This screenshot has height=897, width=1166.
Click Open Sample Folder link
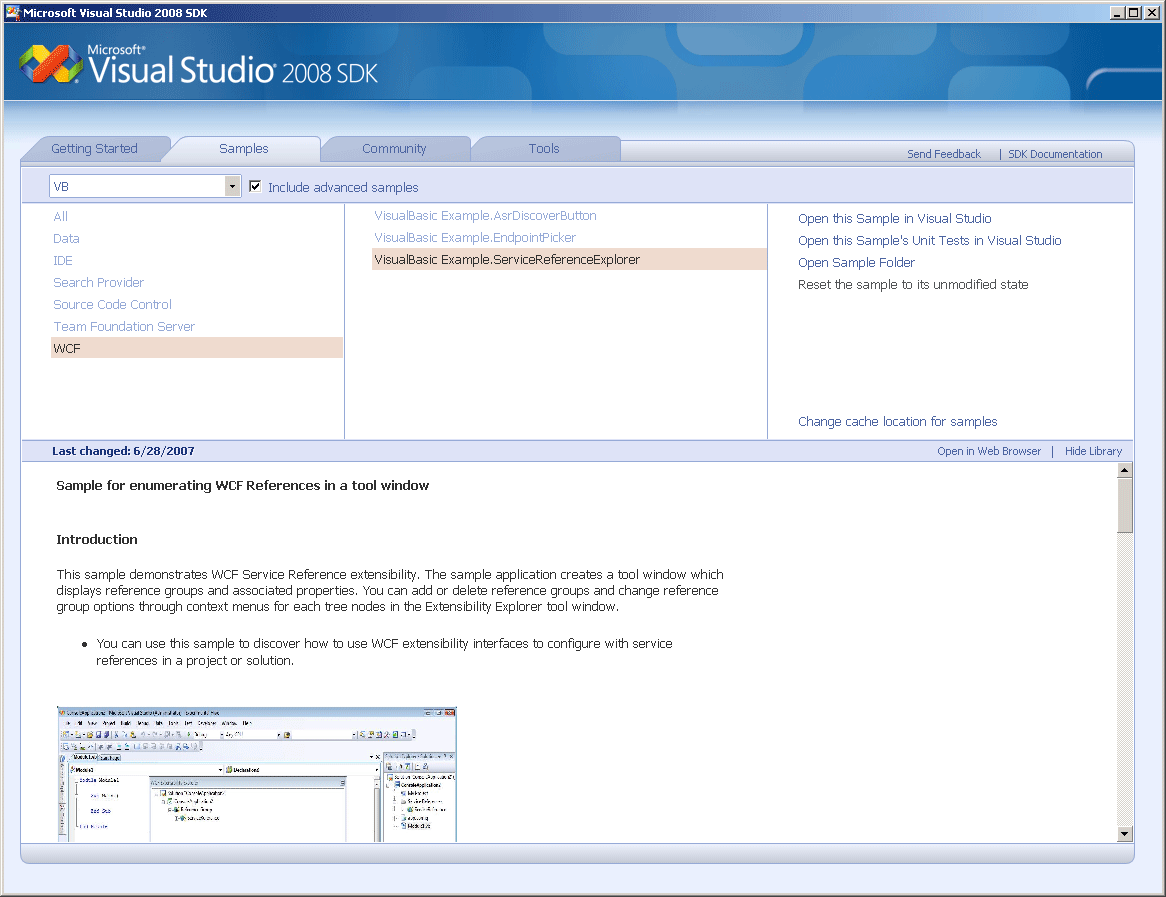(856, 263)
